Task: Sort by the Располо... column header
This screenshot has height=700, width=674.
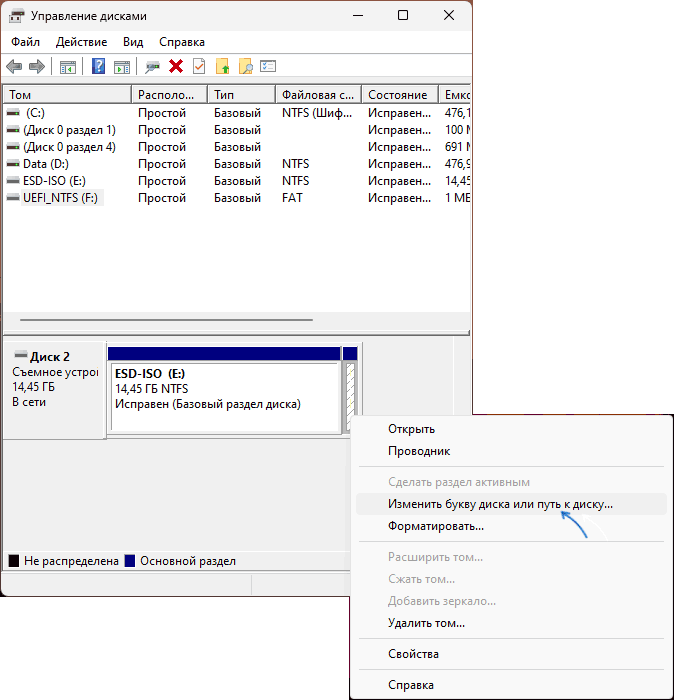Action: [x=170, y=95]
